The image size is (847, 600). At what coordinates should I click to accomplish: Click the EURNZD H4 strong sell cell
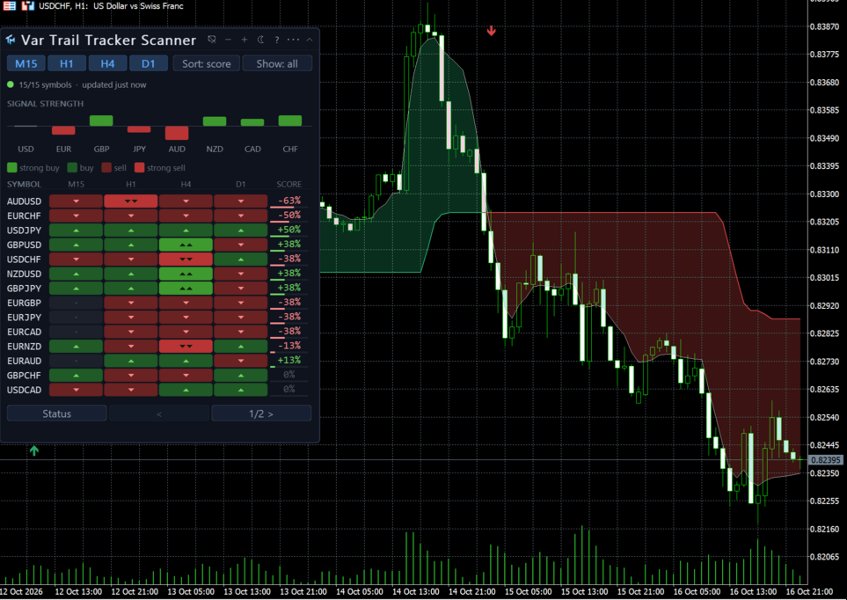click(186, 346)
